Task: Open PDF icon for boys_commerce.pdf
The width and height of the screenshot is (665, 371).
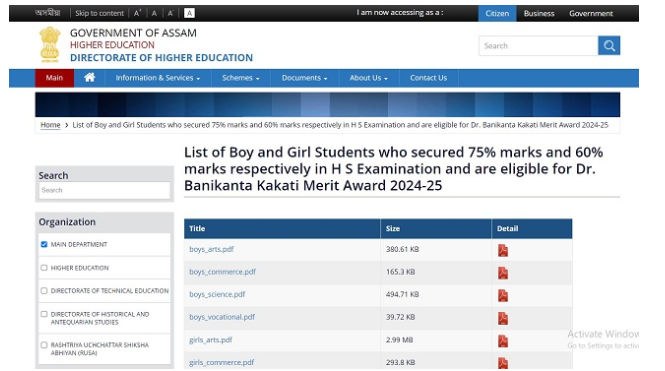Action: coord(503,273)
